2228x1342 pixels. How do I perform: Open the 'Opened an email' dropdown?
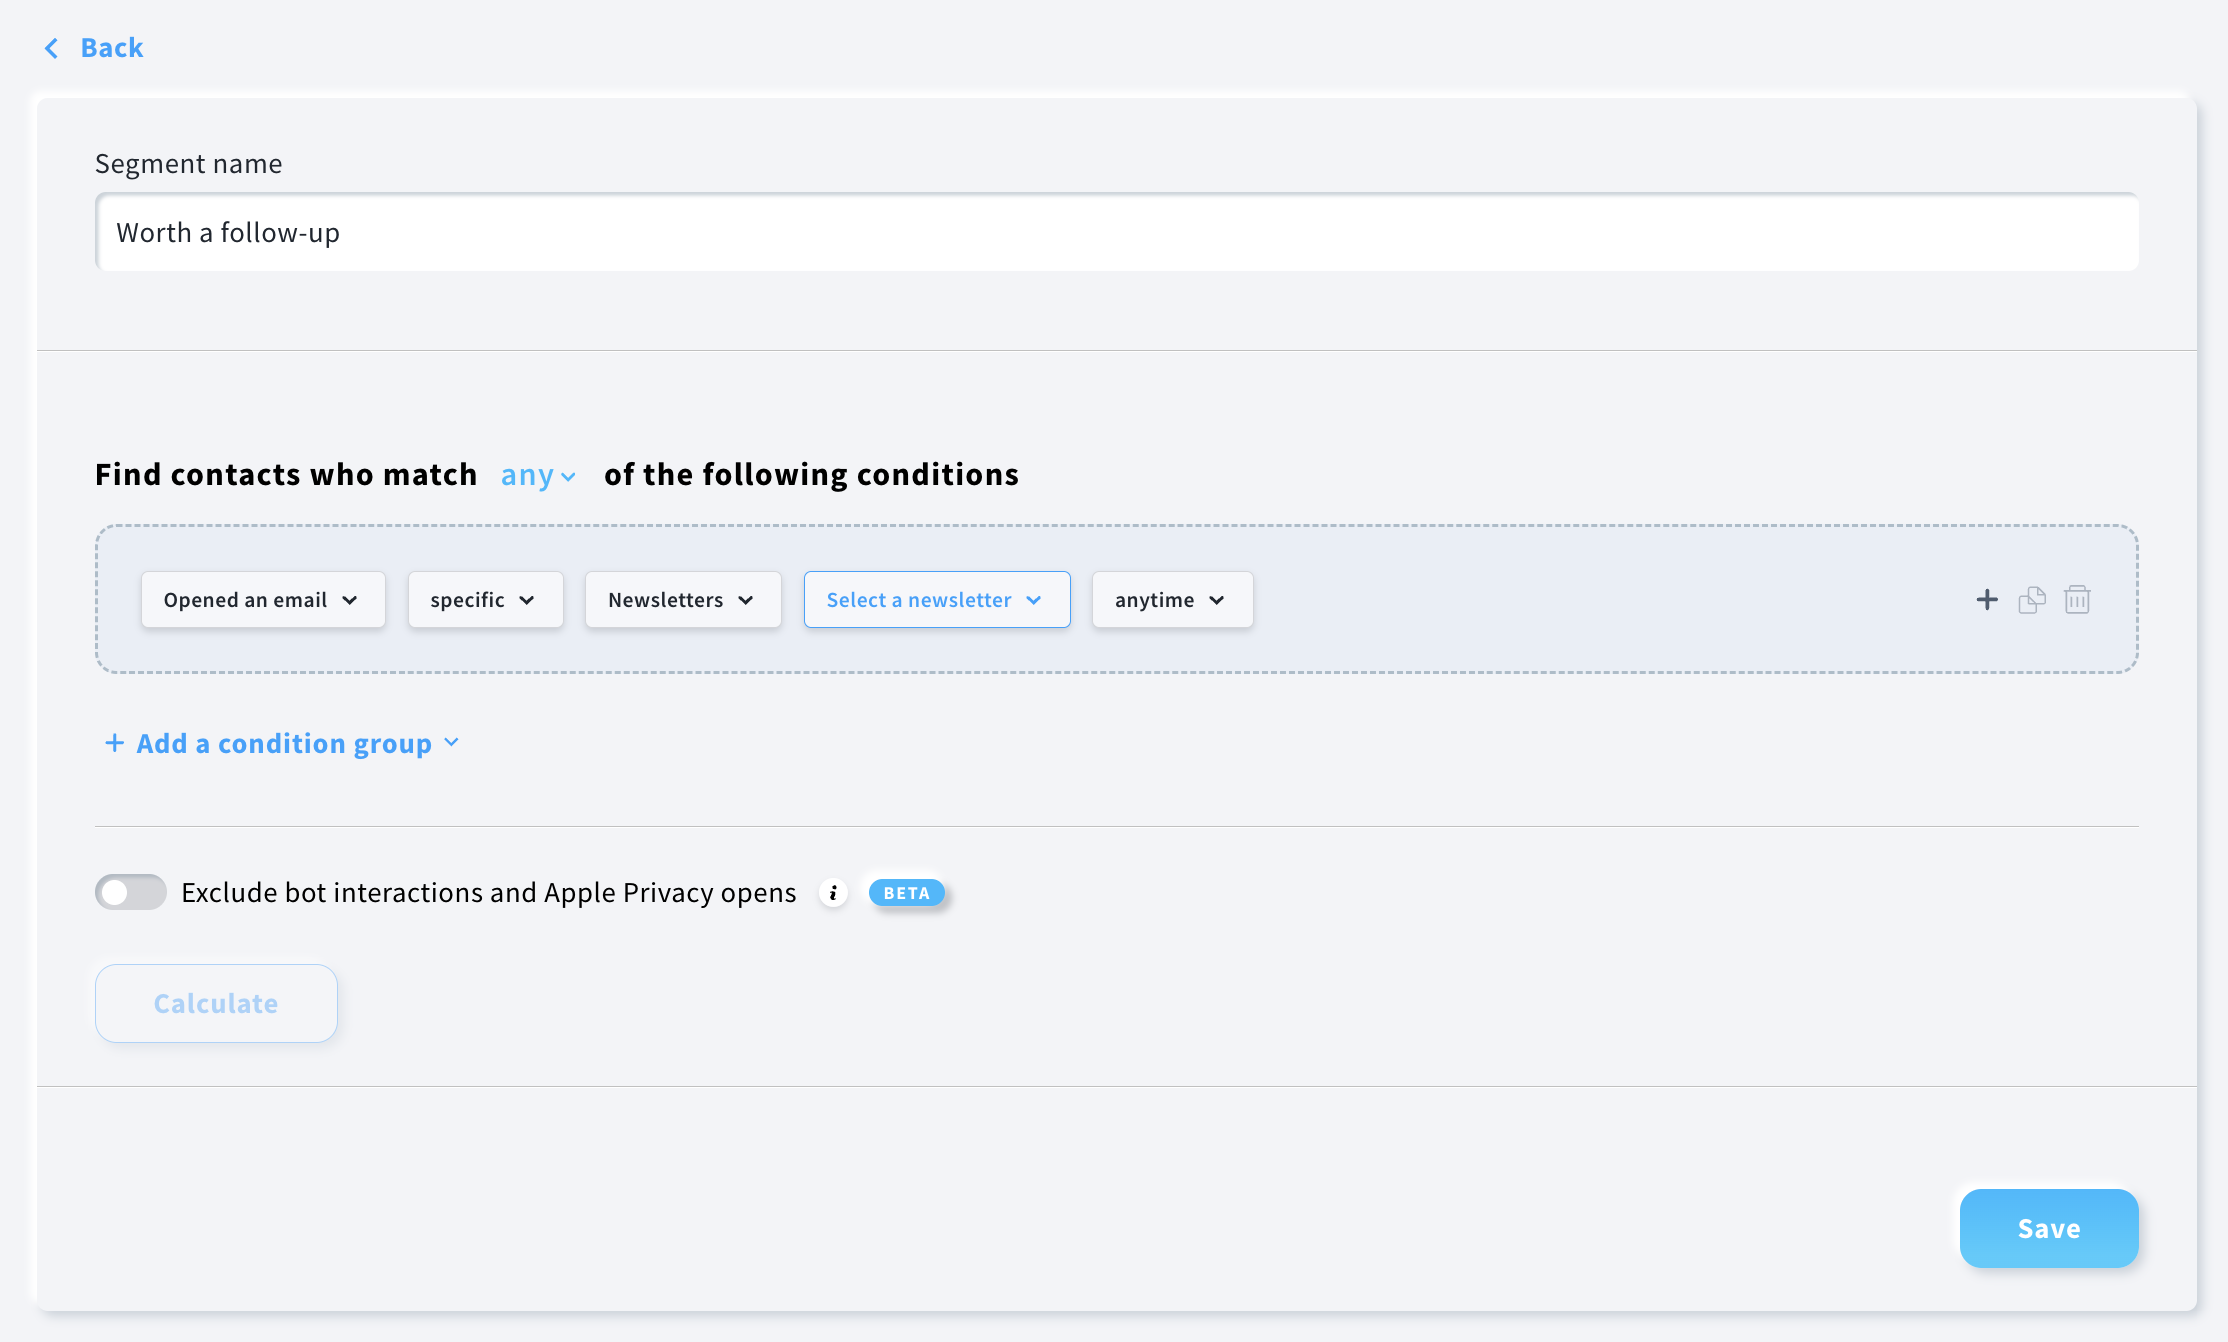coord(262,599)
